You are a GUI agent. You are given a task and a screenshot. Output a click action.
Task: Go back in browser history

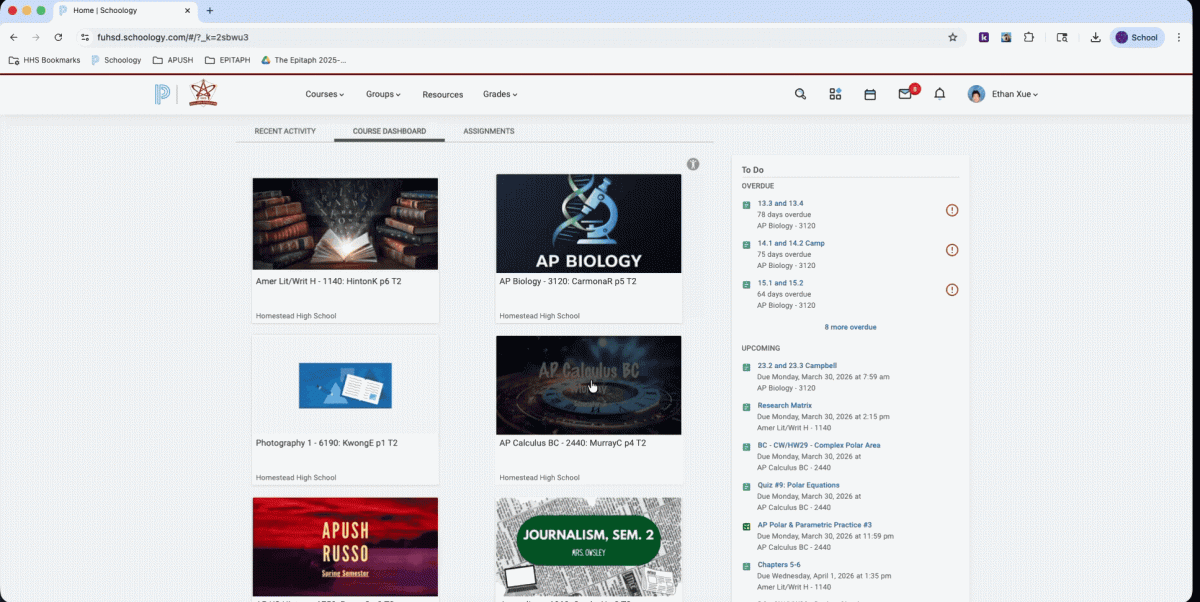(14, 37)
